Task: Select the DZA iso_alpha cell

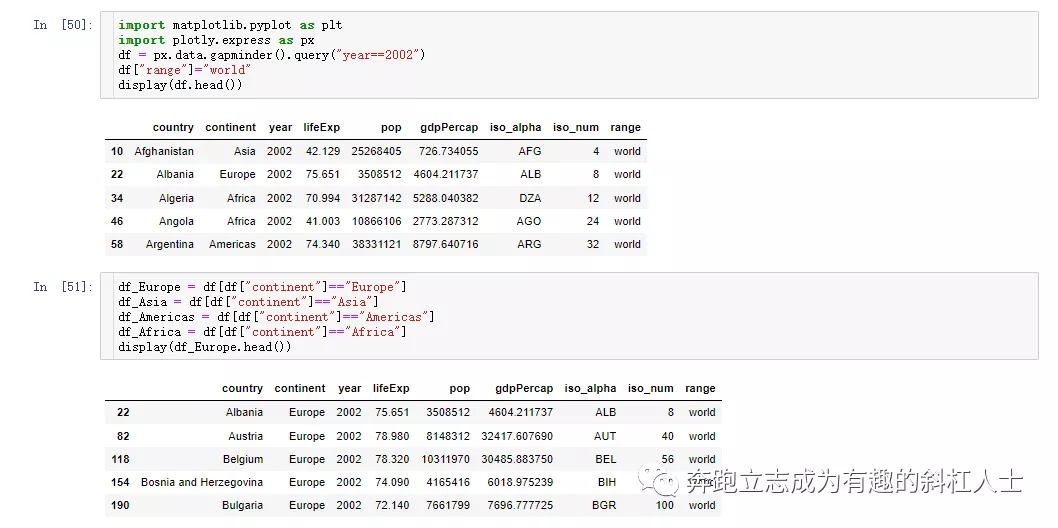Action: coord(530,198)
